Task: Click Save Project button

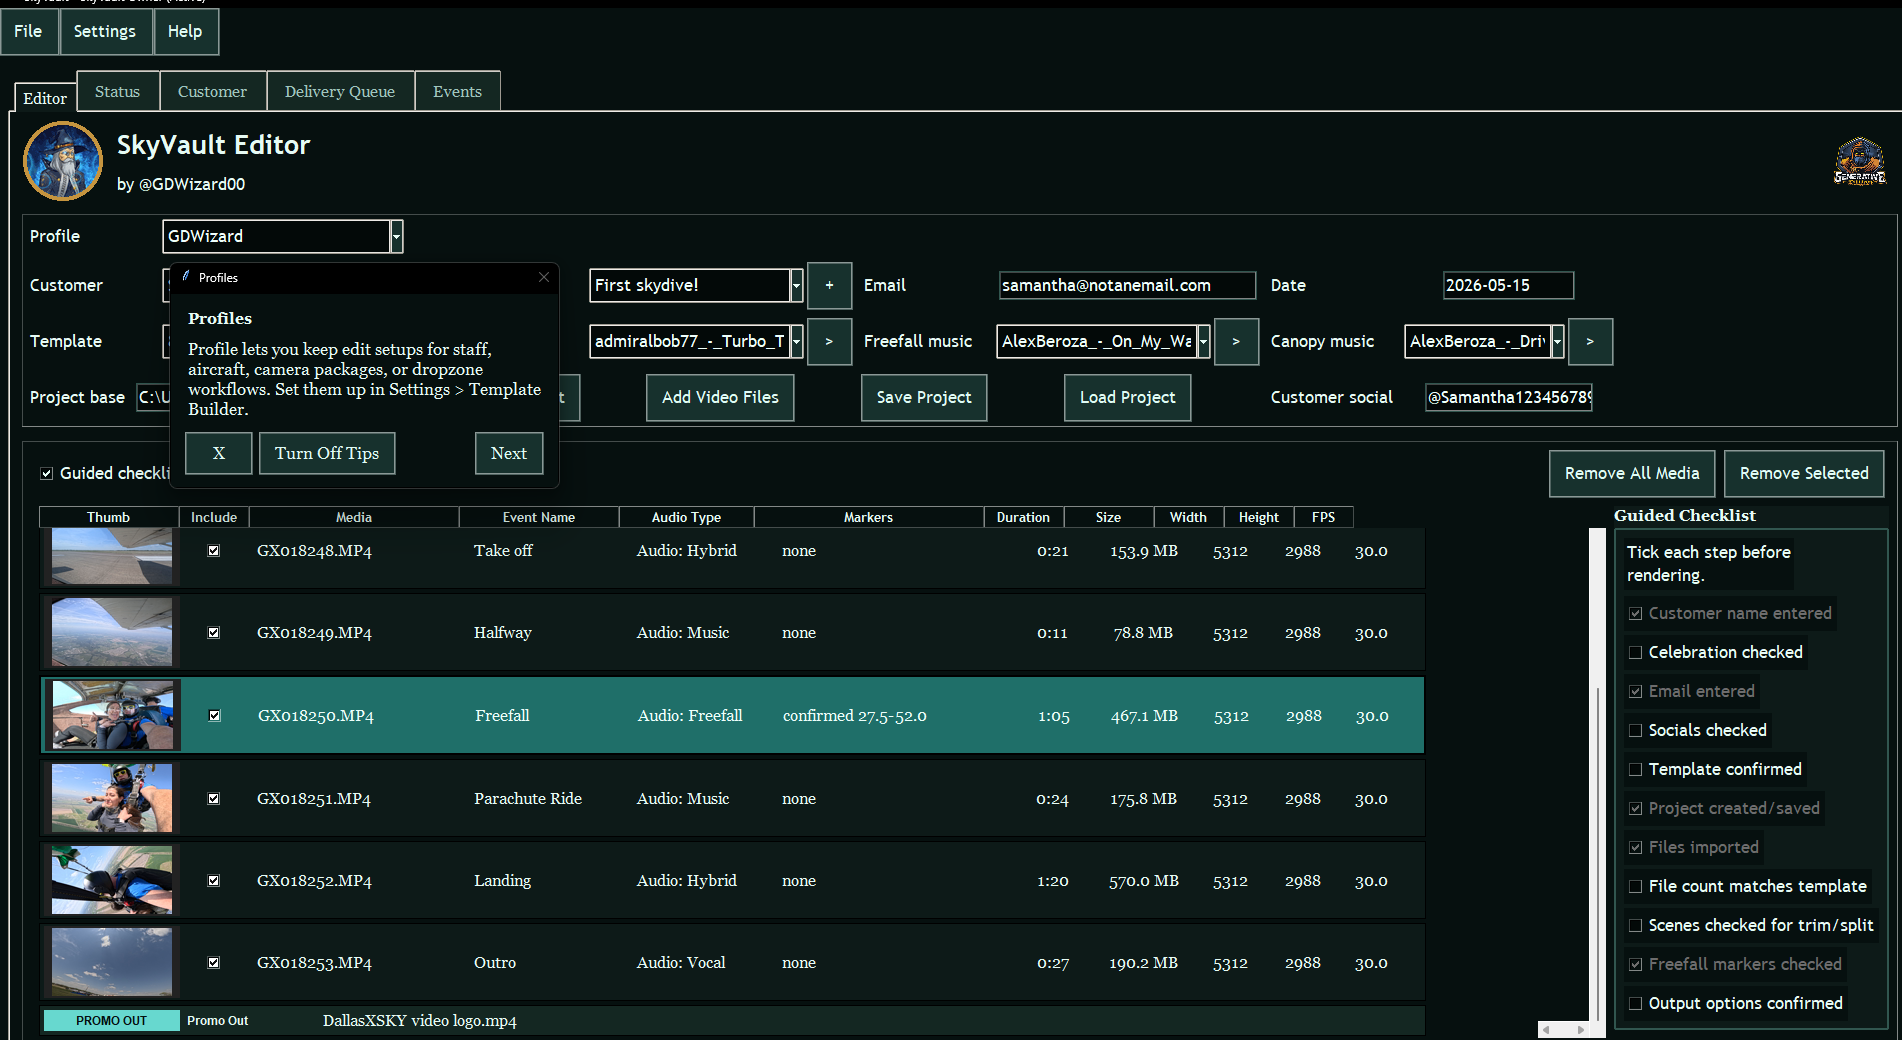Action: 924,397
